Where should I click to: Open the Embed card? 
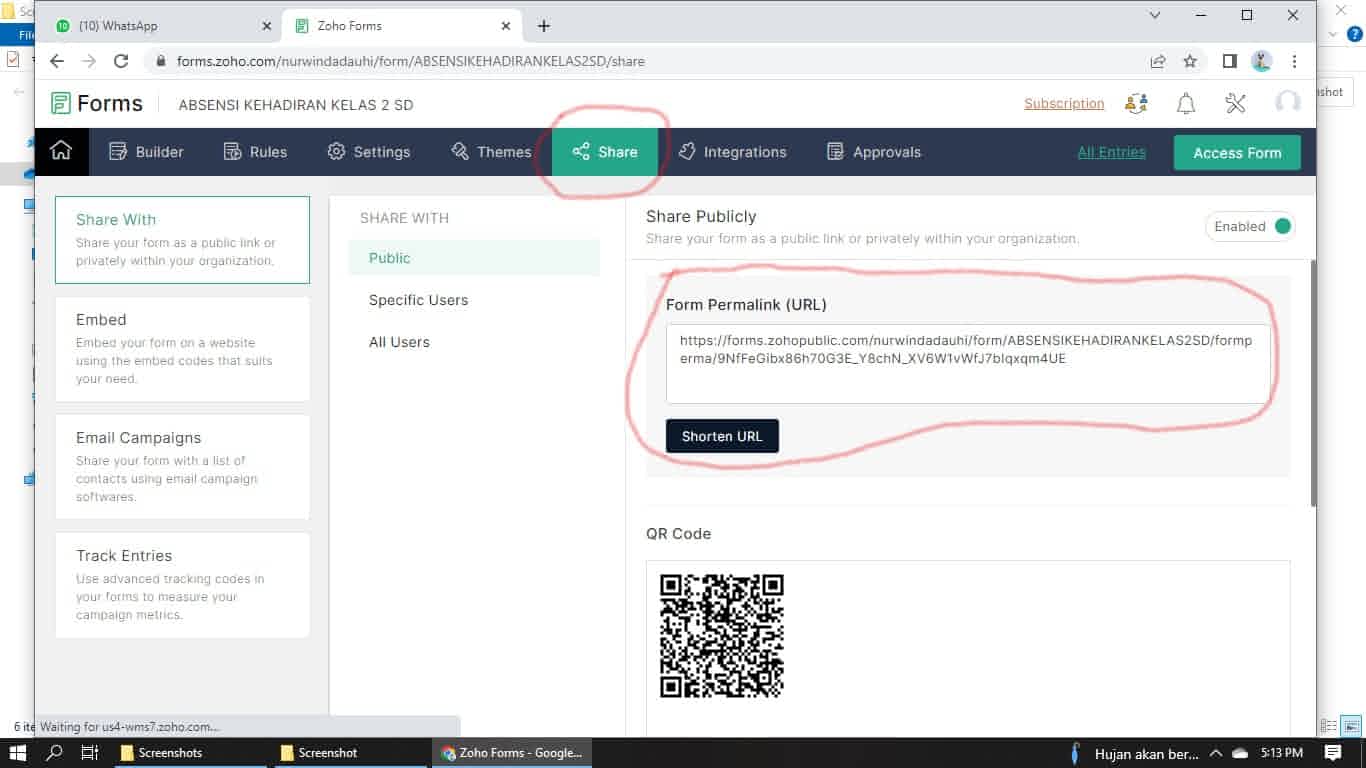click(182, 349)
